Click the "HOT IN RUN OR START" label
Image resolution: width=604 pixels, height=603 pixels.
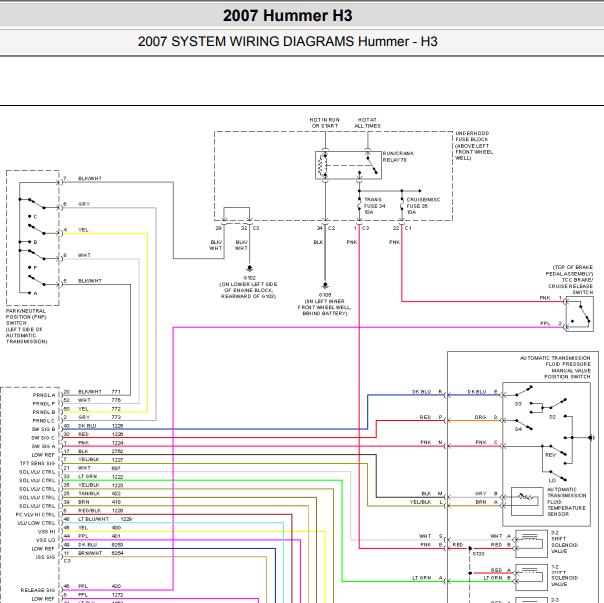(325, 123)
